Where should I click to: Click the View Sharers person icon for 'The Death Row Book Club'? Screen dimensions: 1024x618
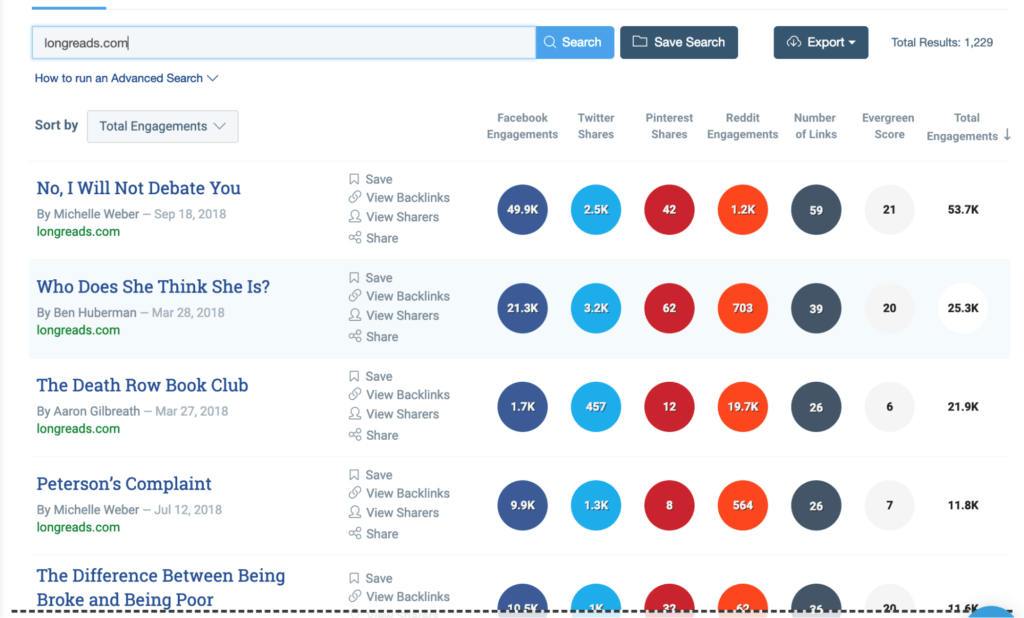pos(354,414)
